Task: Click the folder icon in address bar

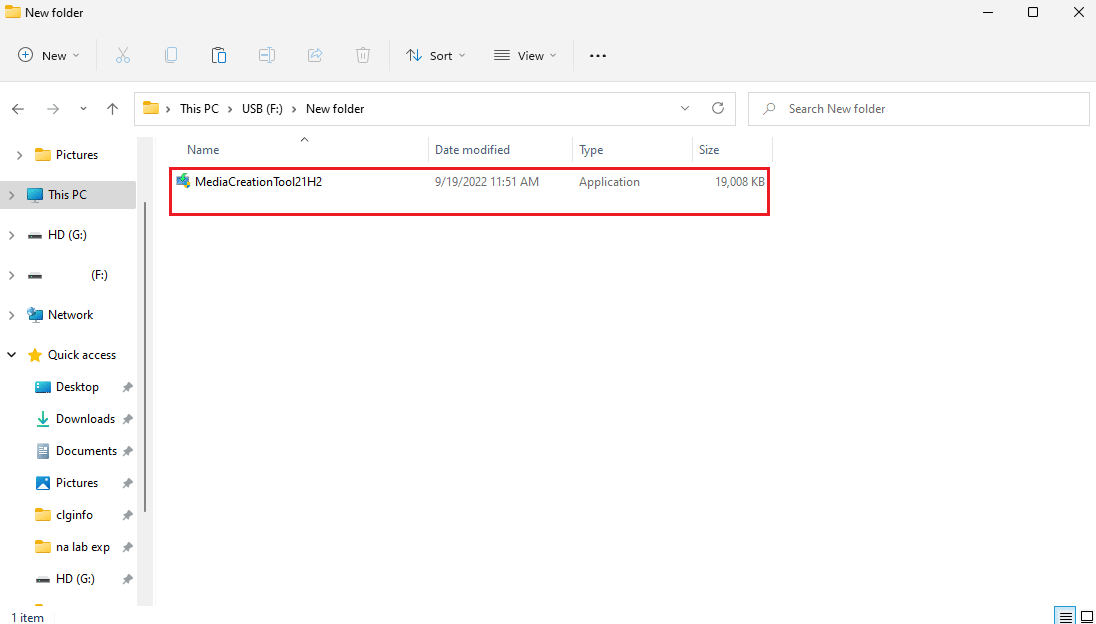Action: pyautogui.click(x=150, y=108)
